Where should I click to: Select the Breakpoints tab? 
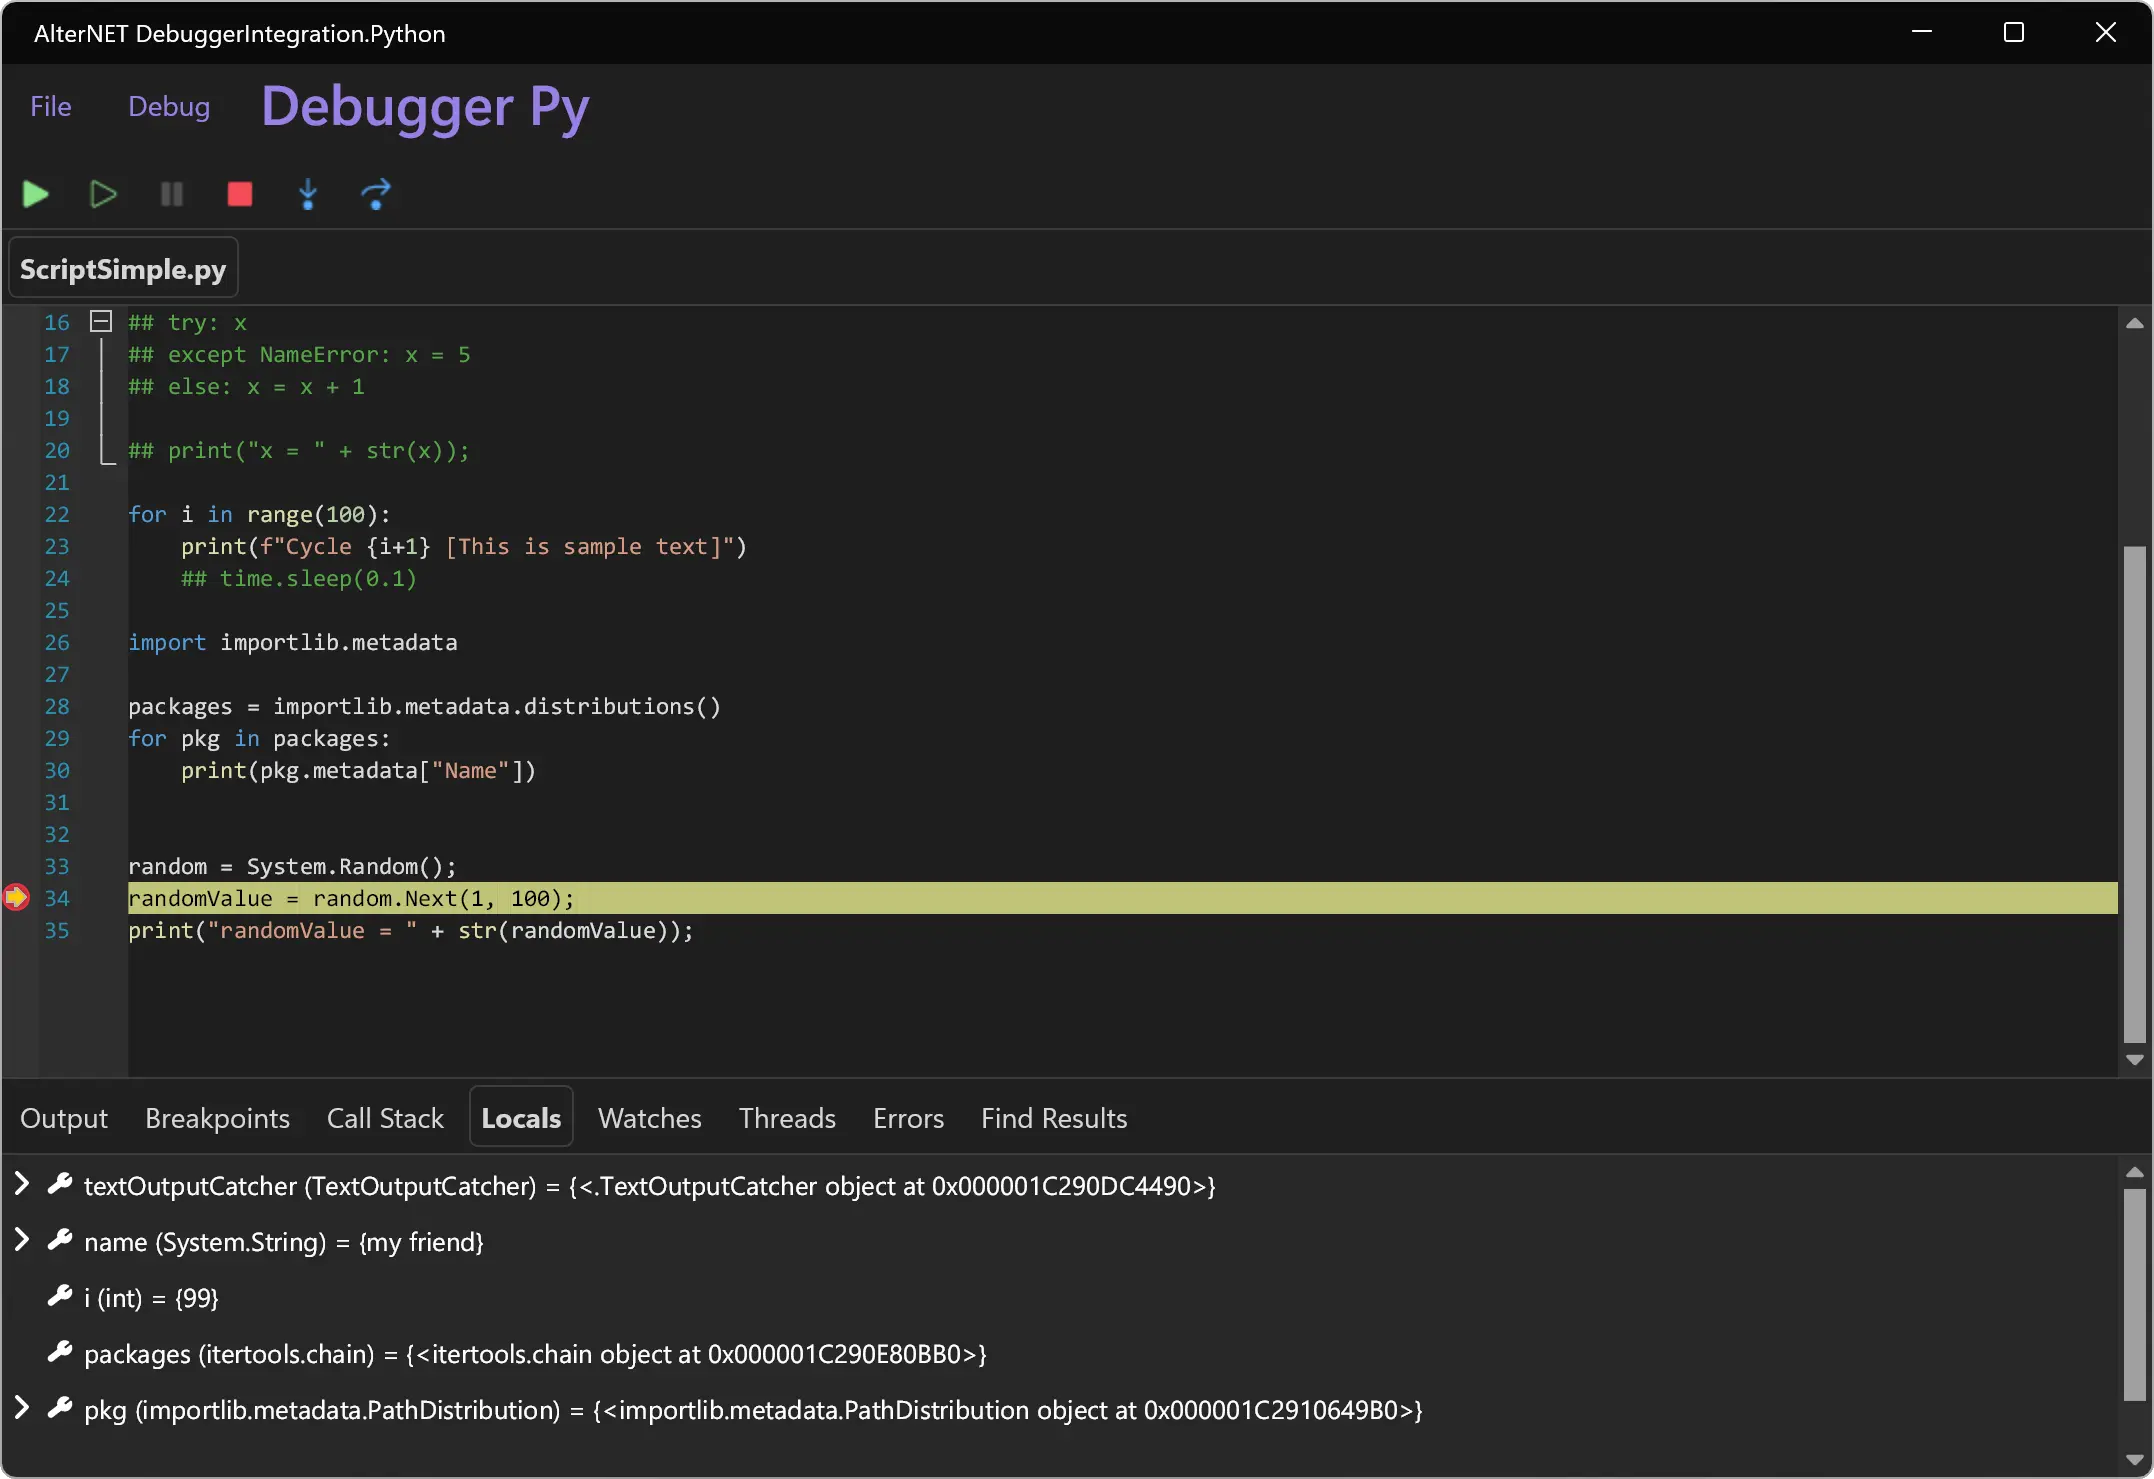point(216,1118)
